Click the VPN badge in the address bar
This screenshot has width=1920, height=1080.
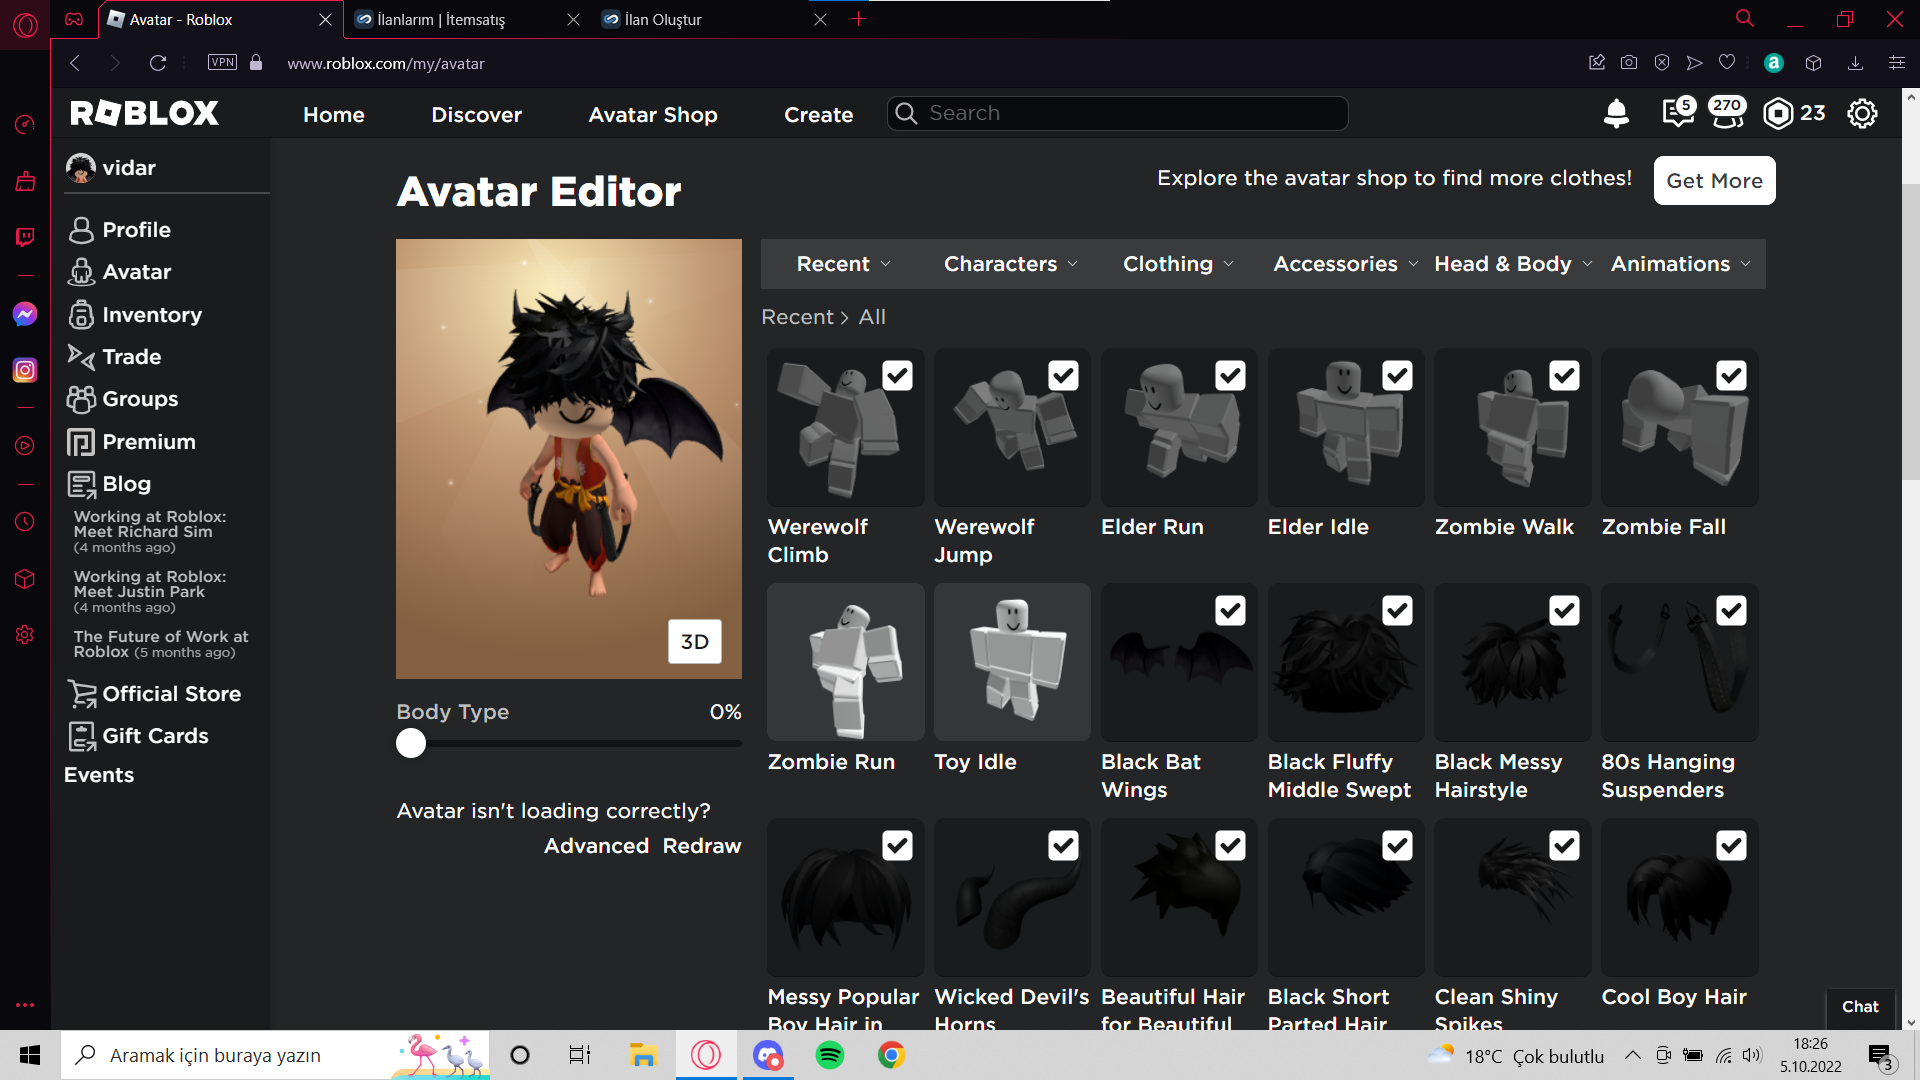(x=222, y=62)
